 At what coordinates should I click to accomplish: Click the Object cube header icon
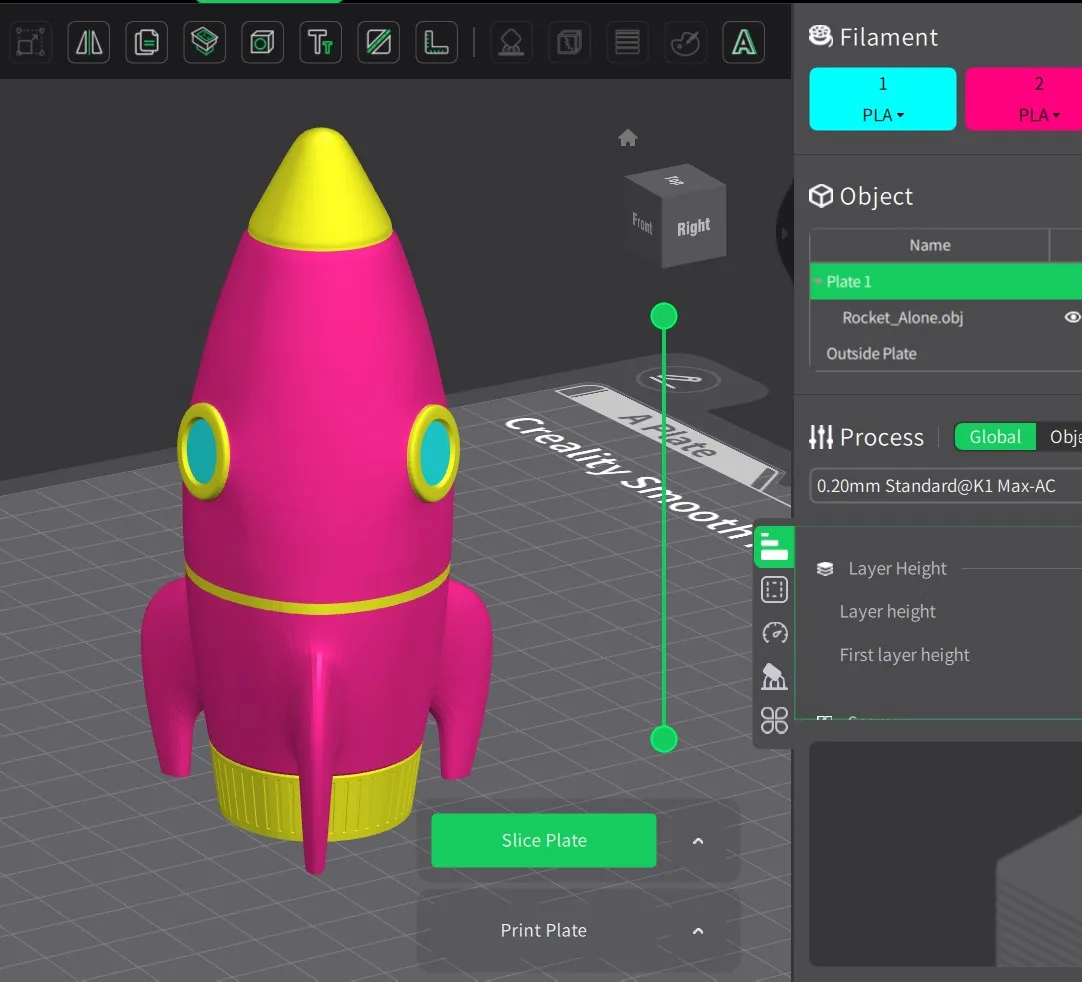click(x=820, y=196)
